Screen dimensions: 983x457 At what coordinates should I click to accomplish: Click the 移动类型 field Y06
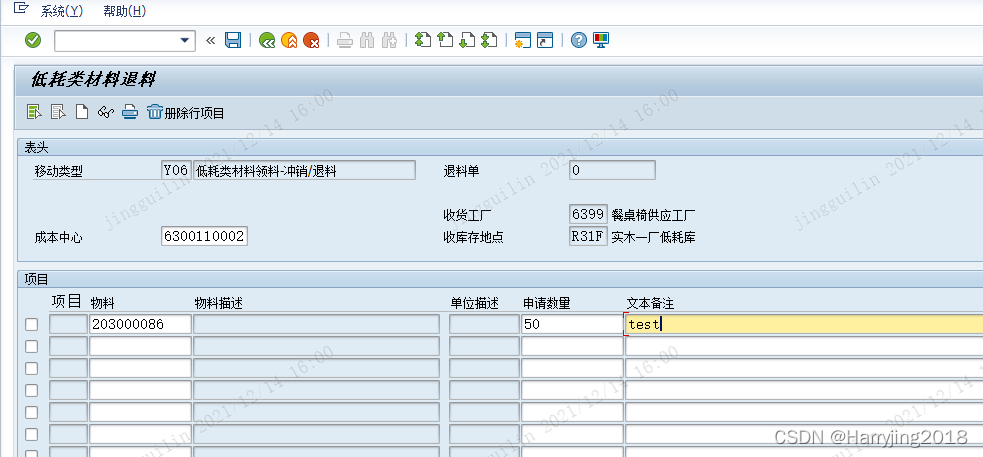[x=176, y=171]
